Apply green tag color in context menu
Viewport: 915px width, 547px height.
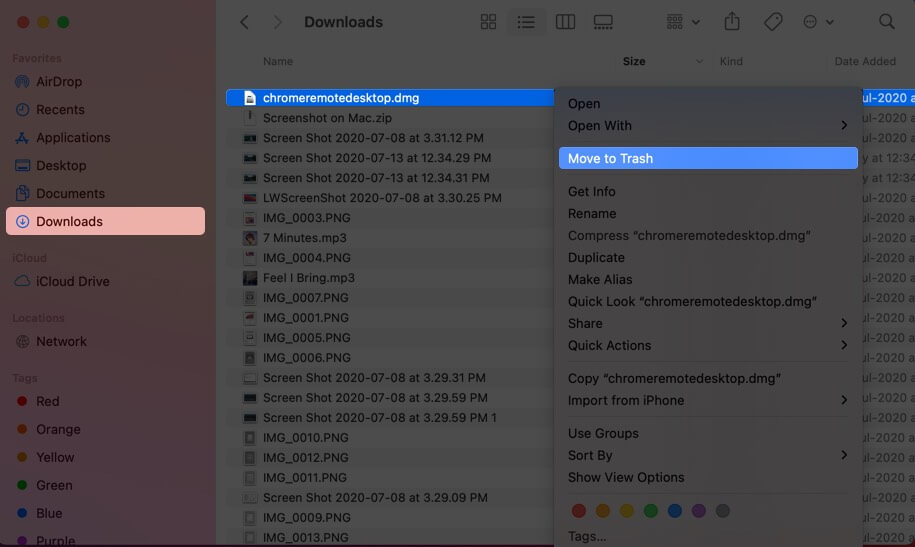click(651, 511)
